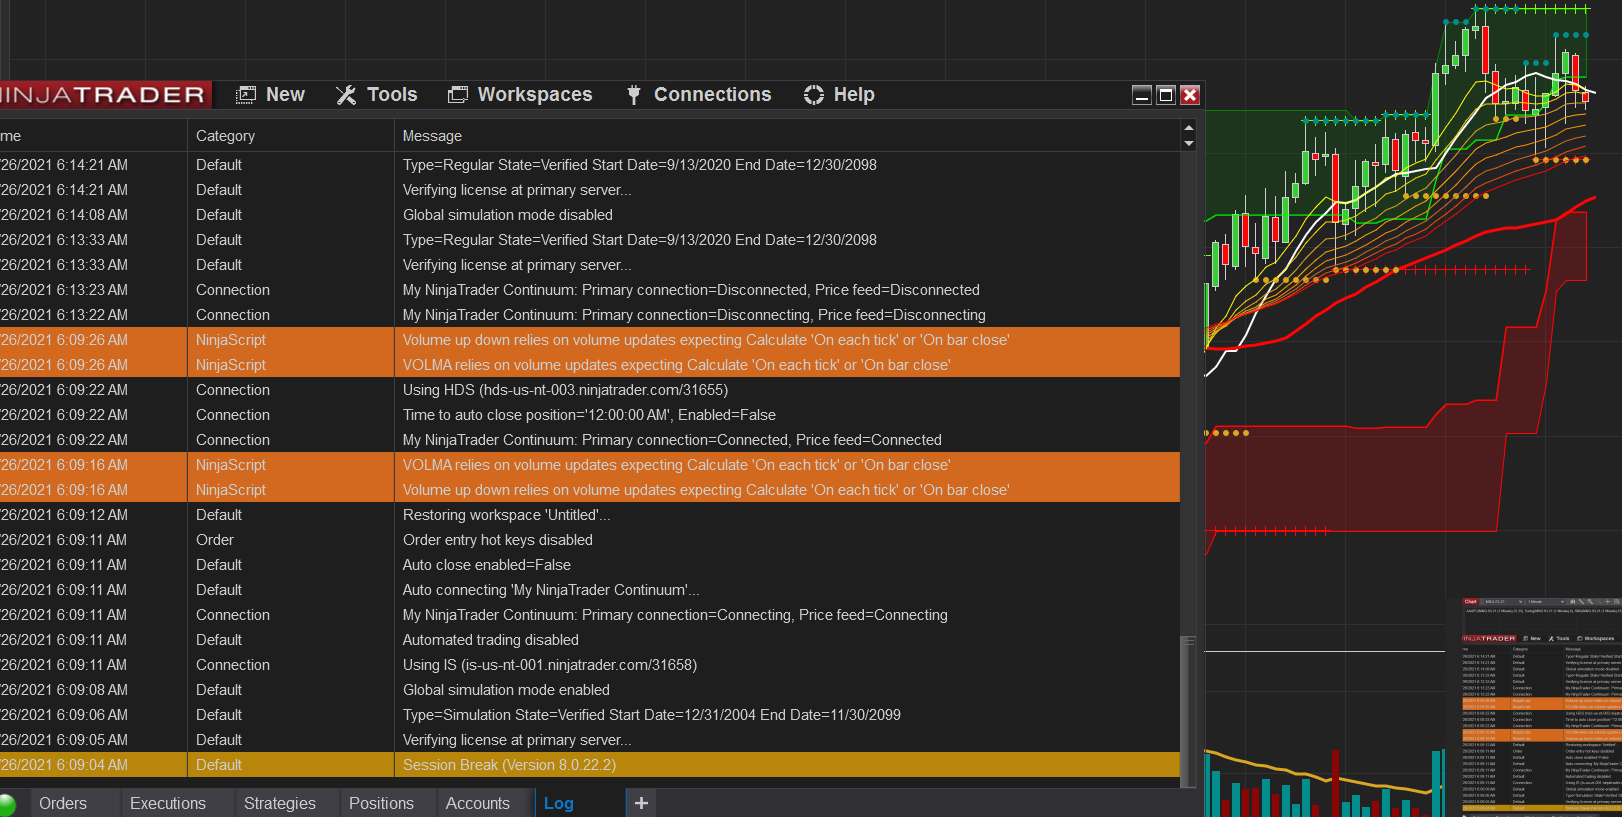Switch to the Executions tab
This screenshot has width=1622, height=817.
[x=168, y=803]
